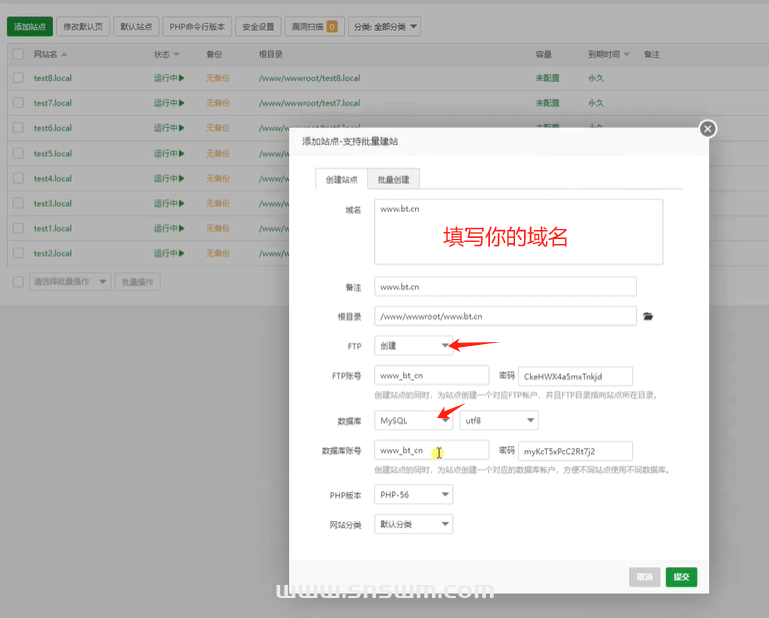The image size is (769, 618).
Task: Click the 修改默认页 button
Action: click(x=83, y=26)
